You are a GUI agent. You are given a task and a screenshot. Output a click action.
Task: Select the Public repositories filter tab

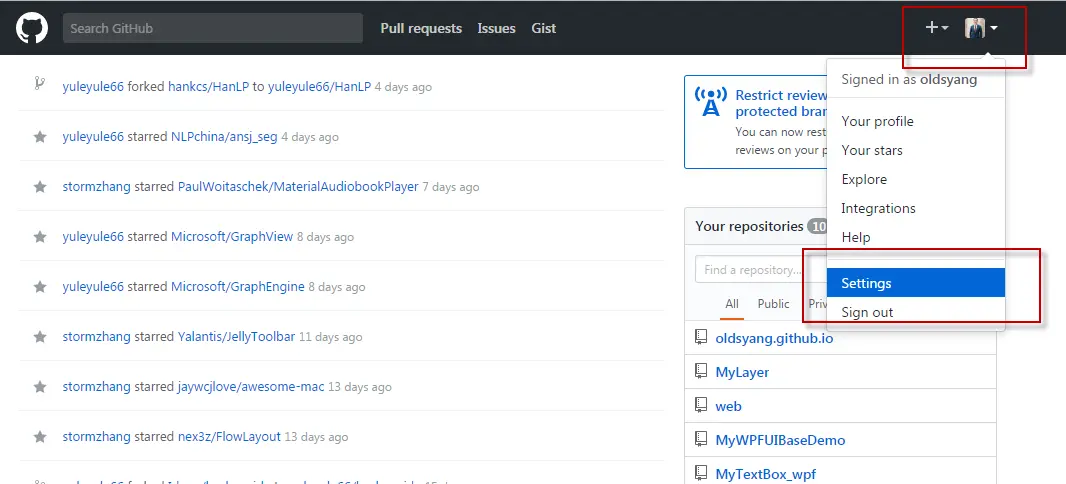click(774, 304)
